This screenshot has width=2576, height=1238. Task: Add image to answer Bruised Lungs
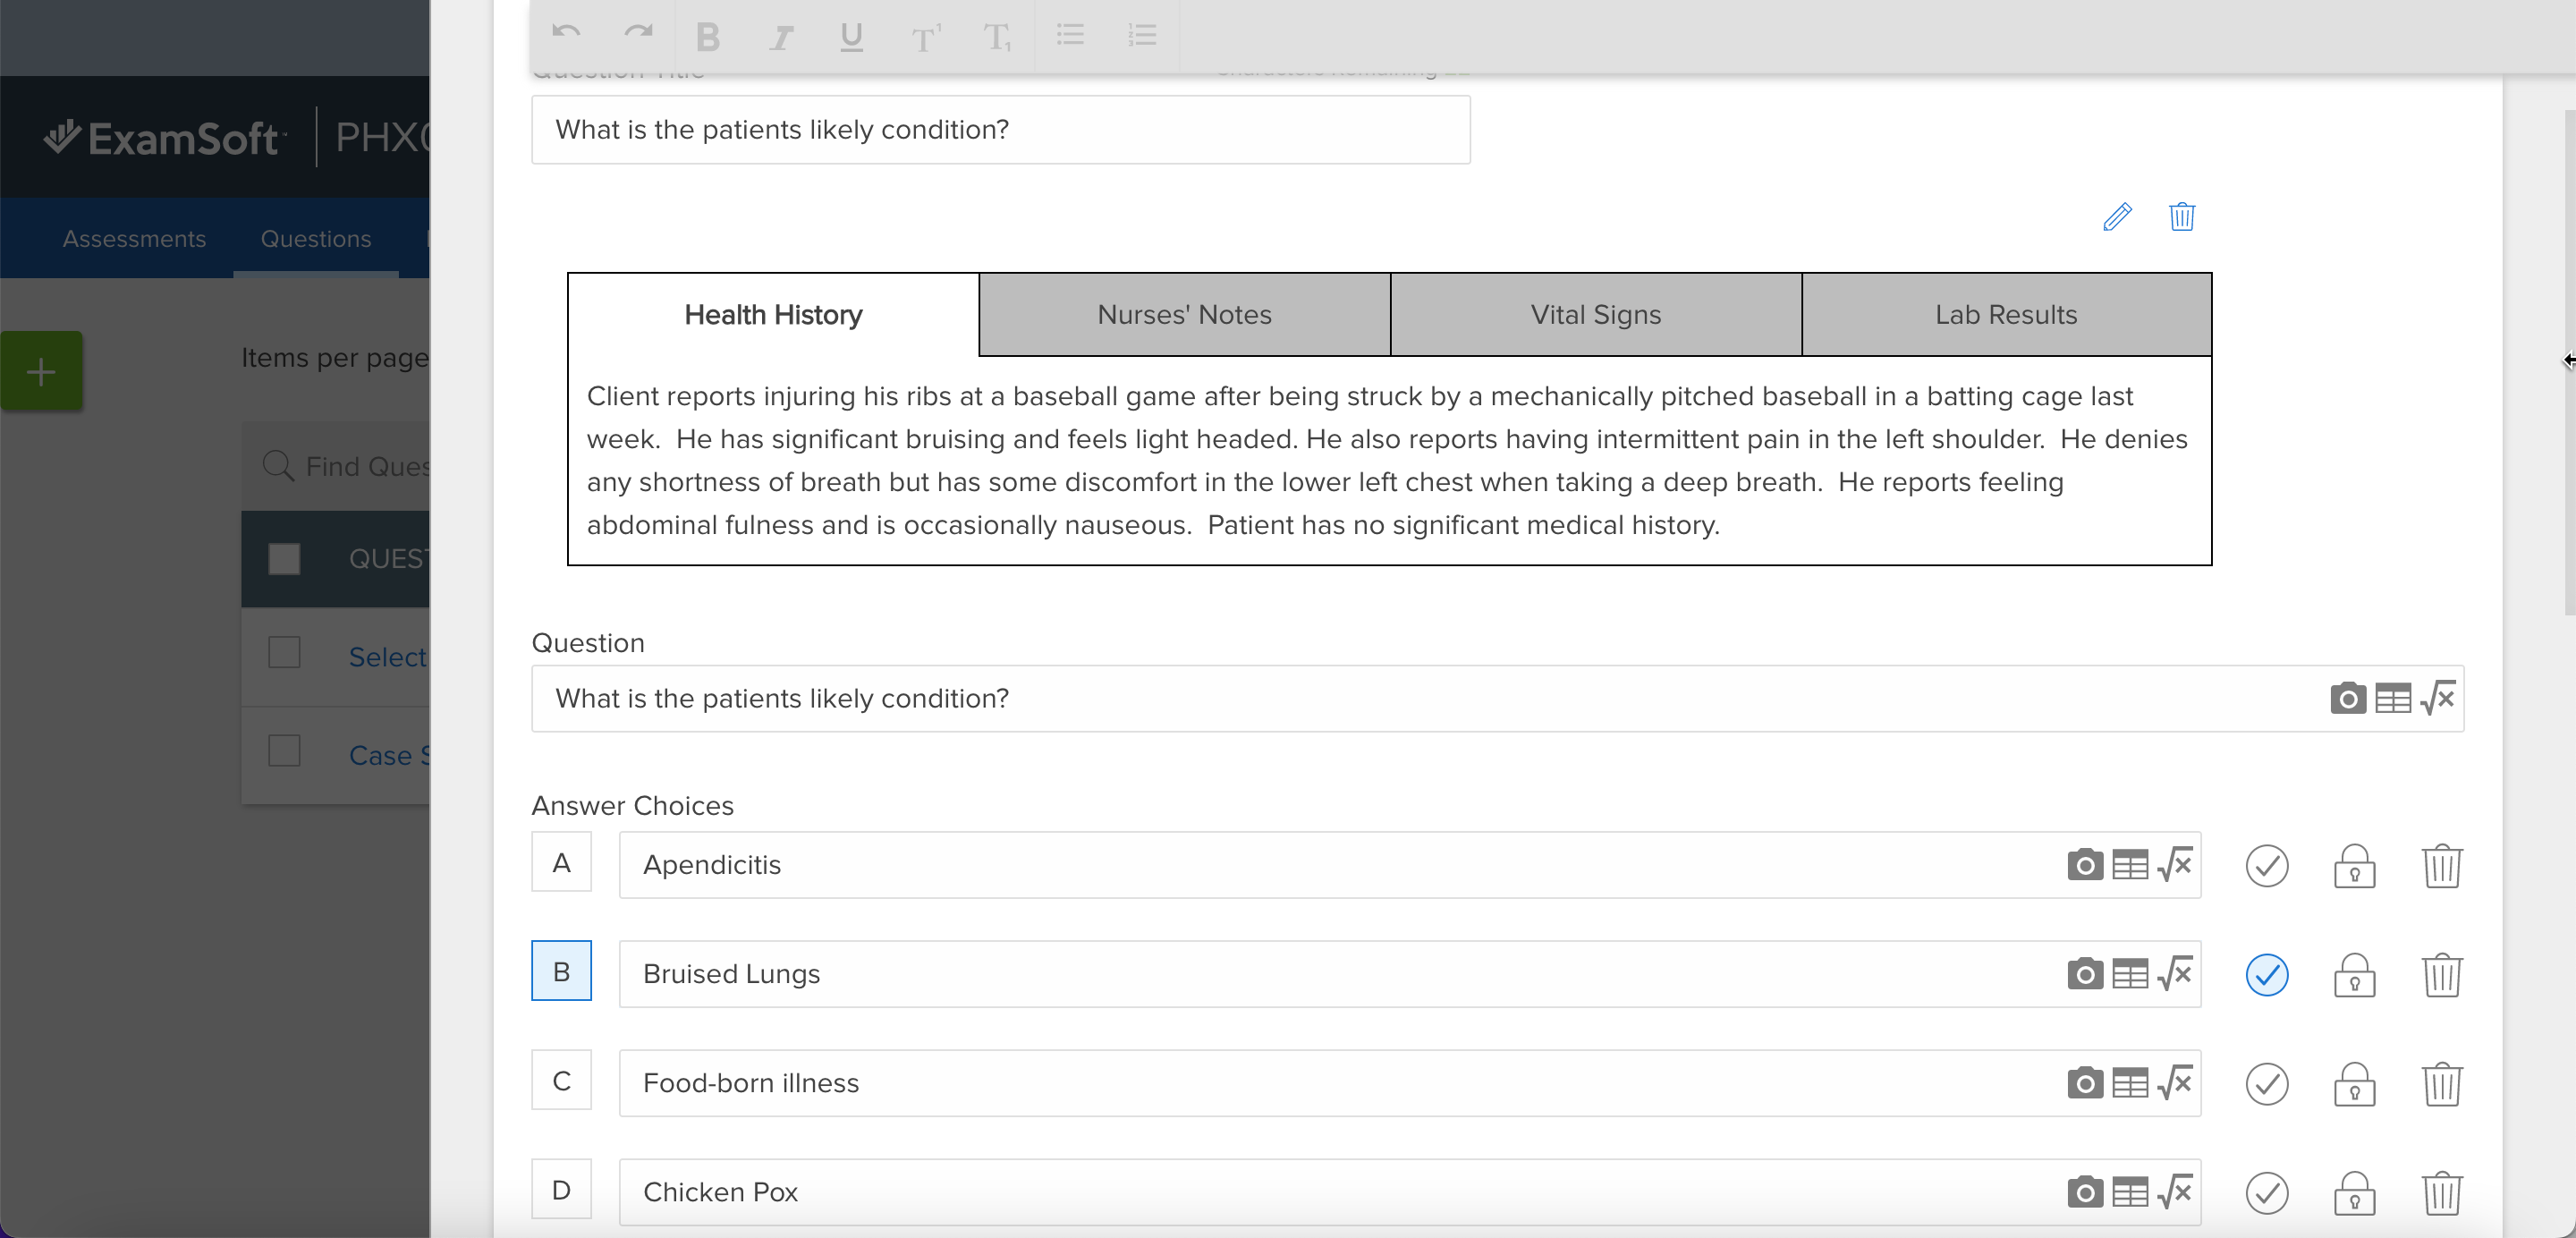pos(2085,973)
